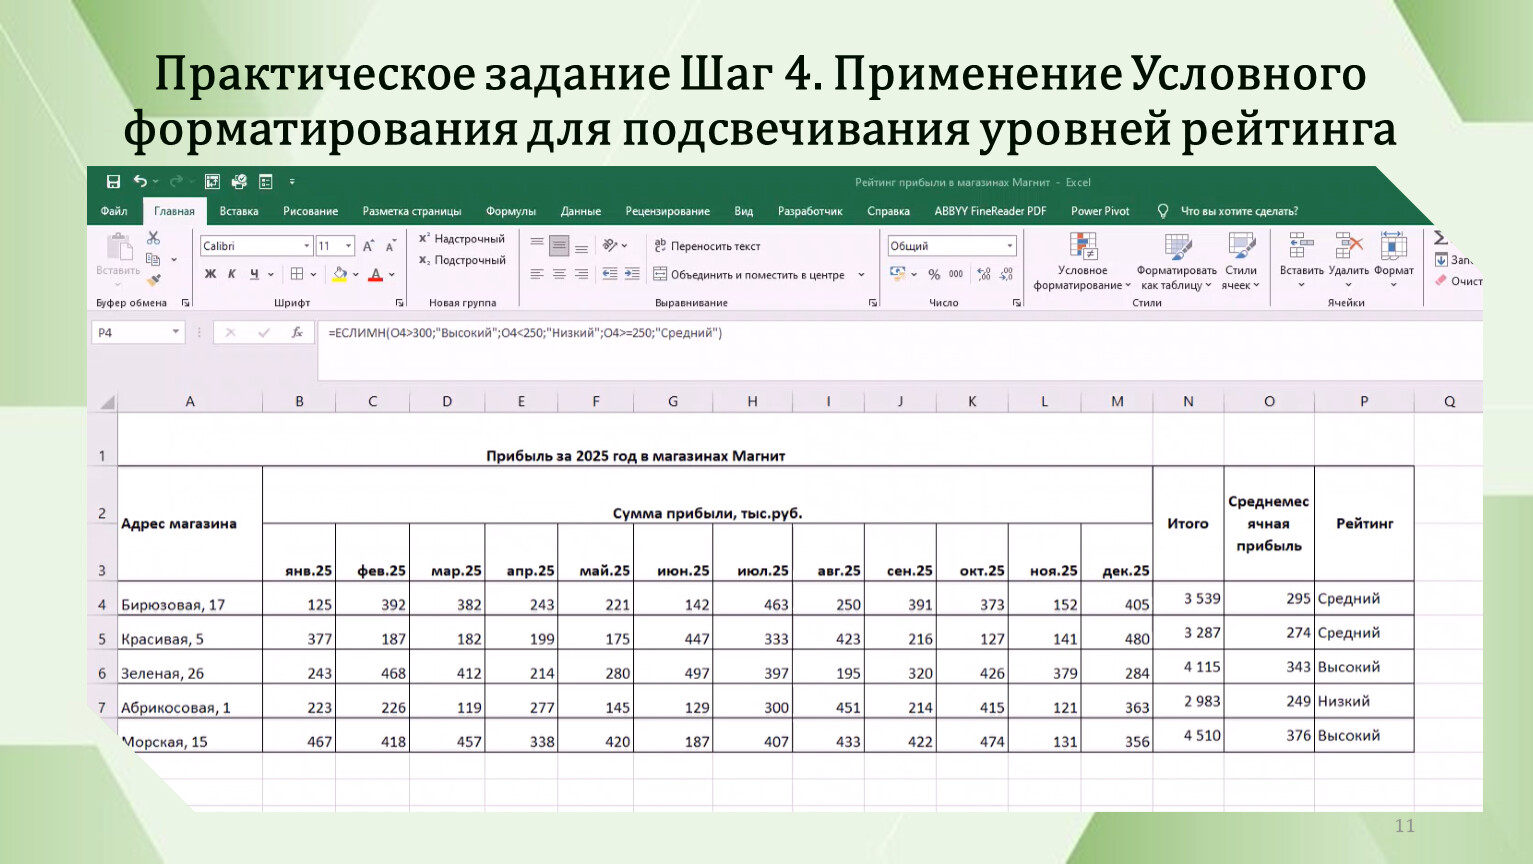Open the Calibri font name dropdown
Viewport: 1533px width, 864px height.
pyautogui.click(x=257, y=246)
